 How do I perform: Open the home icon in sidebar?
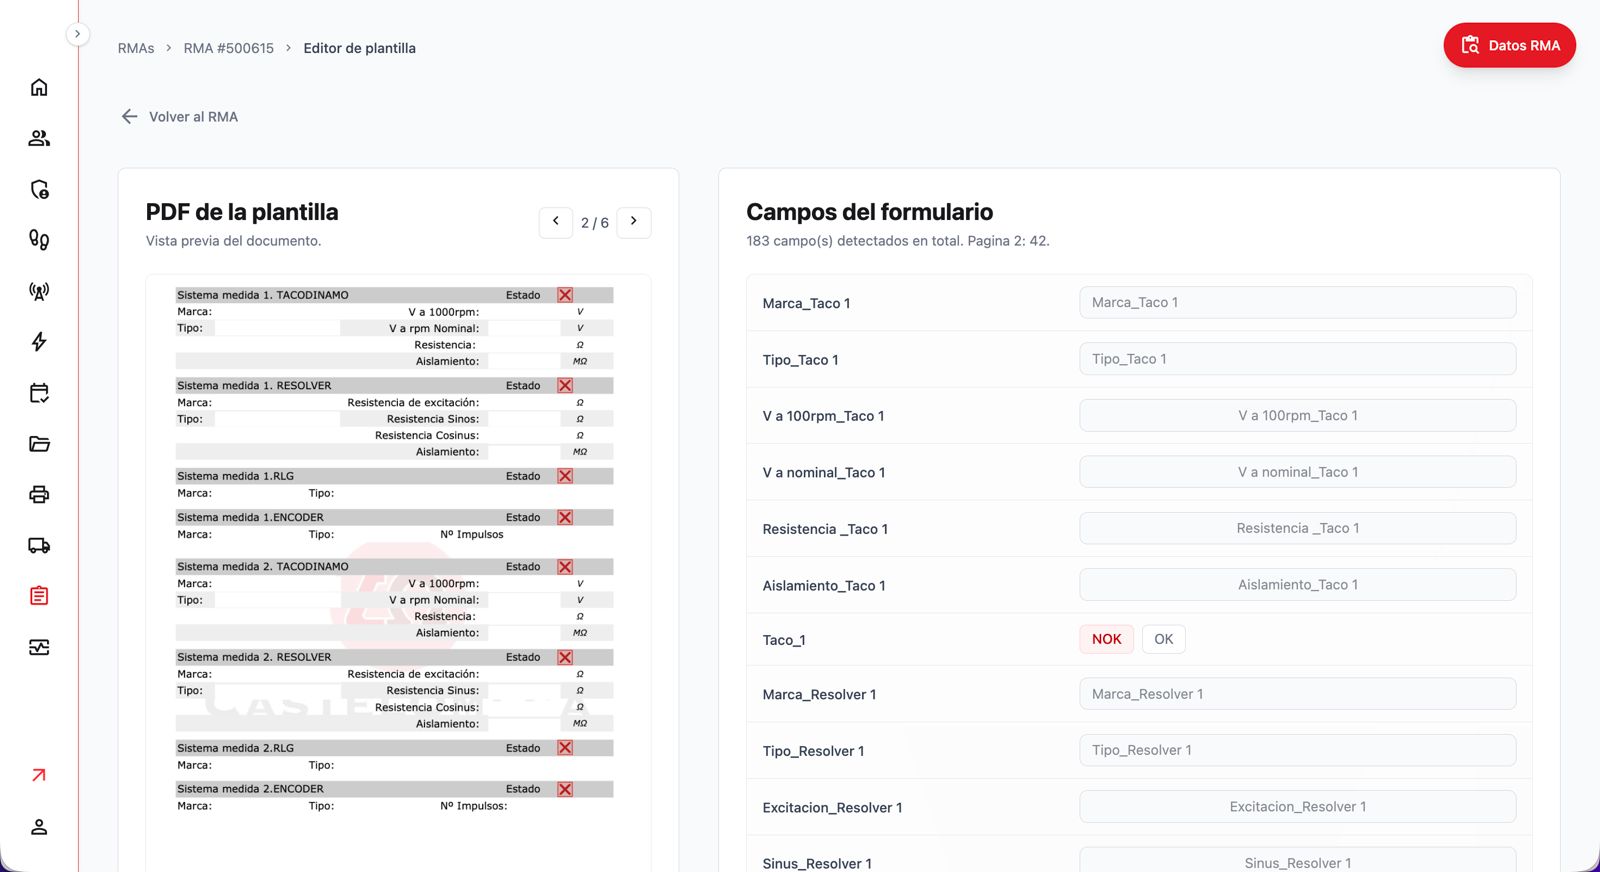coord(39,87)
